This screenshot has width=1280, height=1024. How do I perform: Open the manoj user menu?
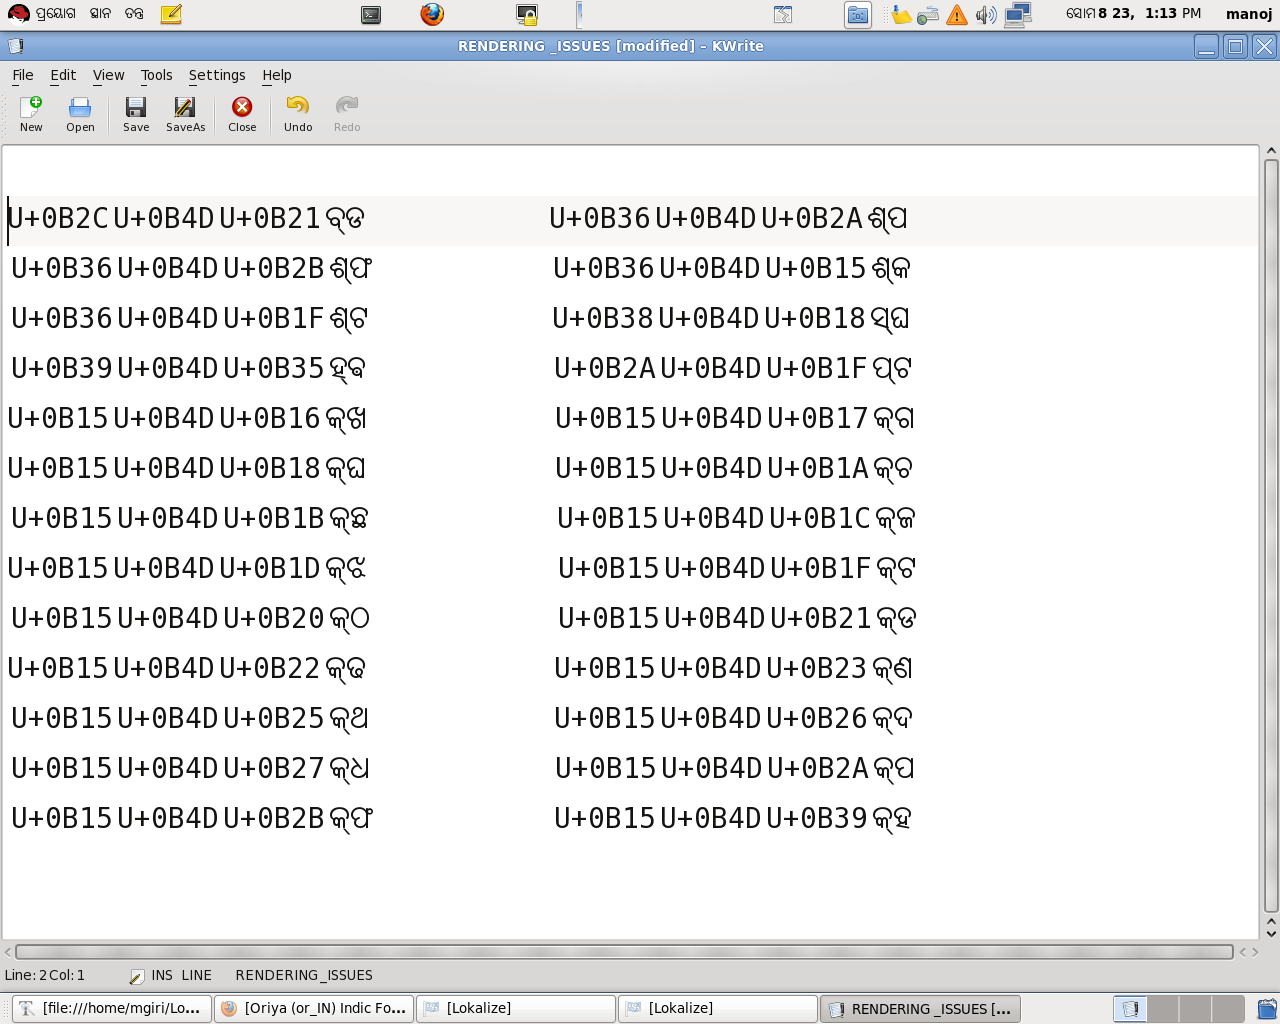tap(1248, 14)
